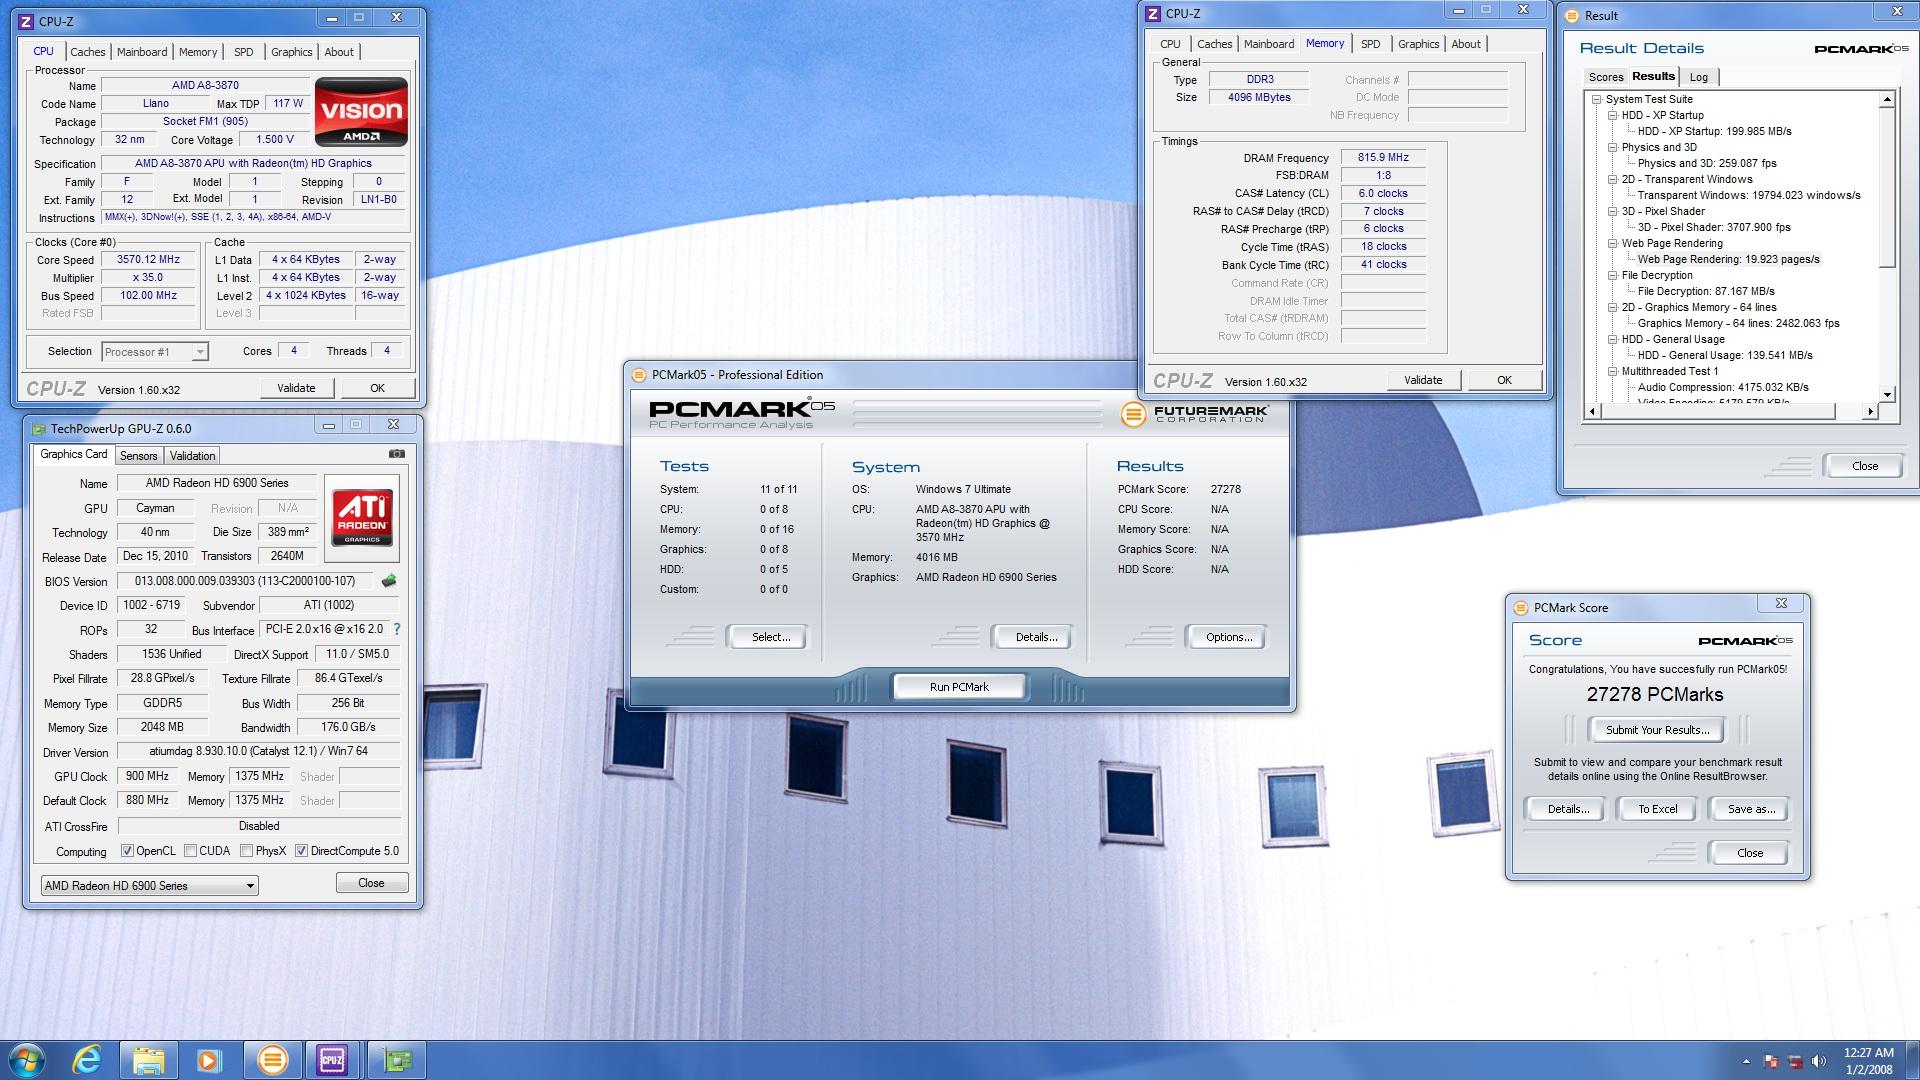Viewport: 1920px width, 1080px height.
Task: Click the AMD Vision logo in CPU-Z
Action: (x=361, y=111)
